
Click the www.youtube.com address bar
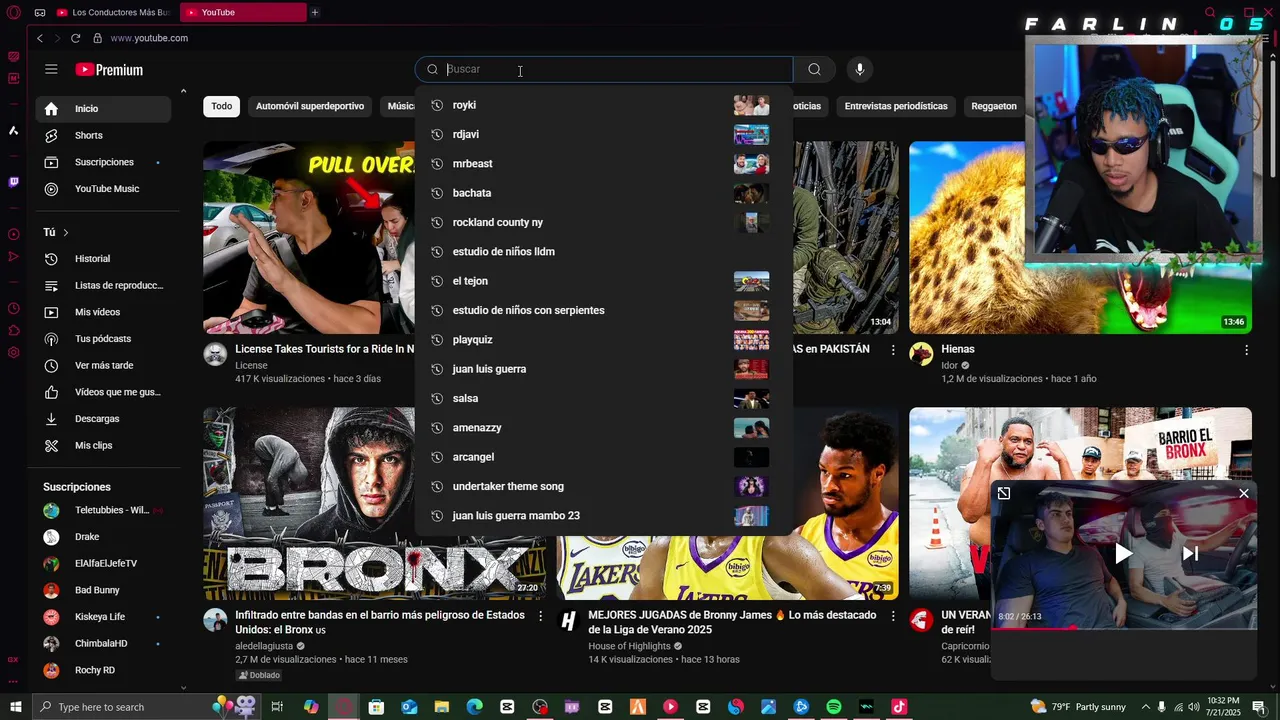pos(149,38)
